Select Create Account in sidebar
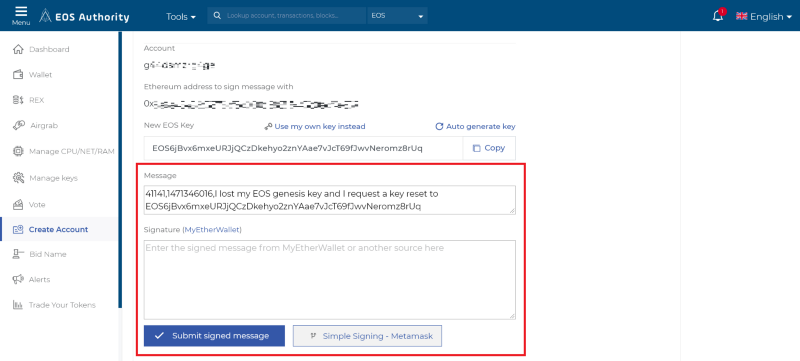This screenshot has height=361, width=800. click(58, 229)
